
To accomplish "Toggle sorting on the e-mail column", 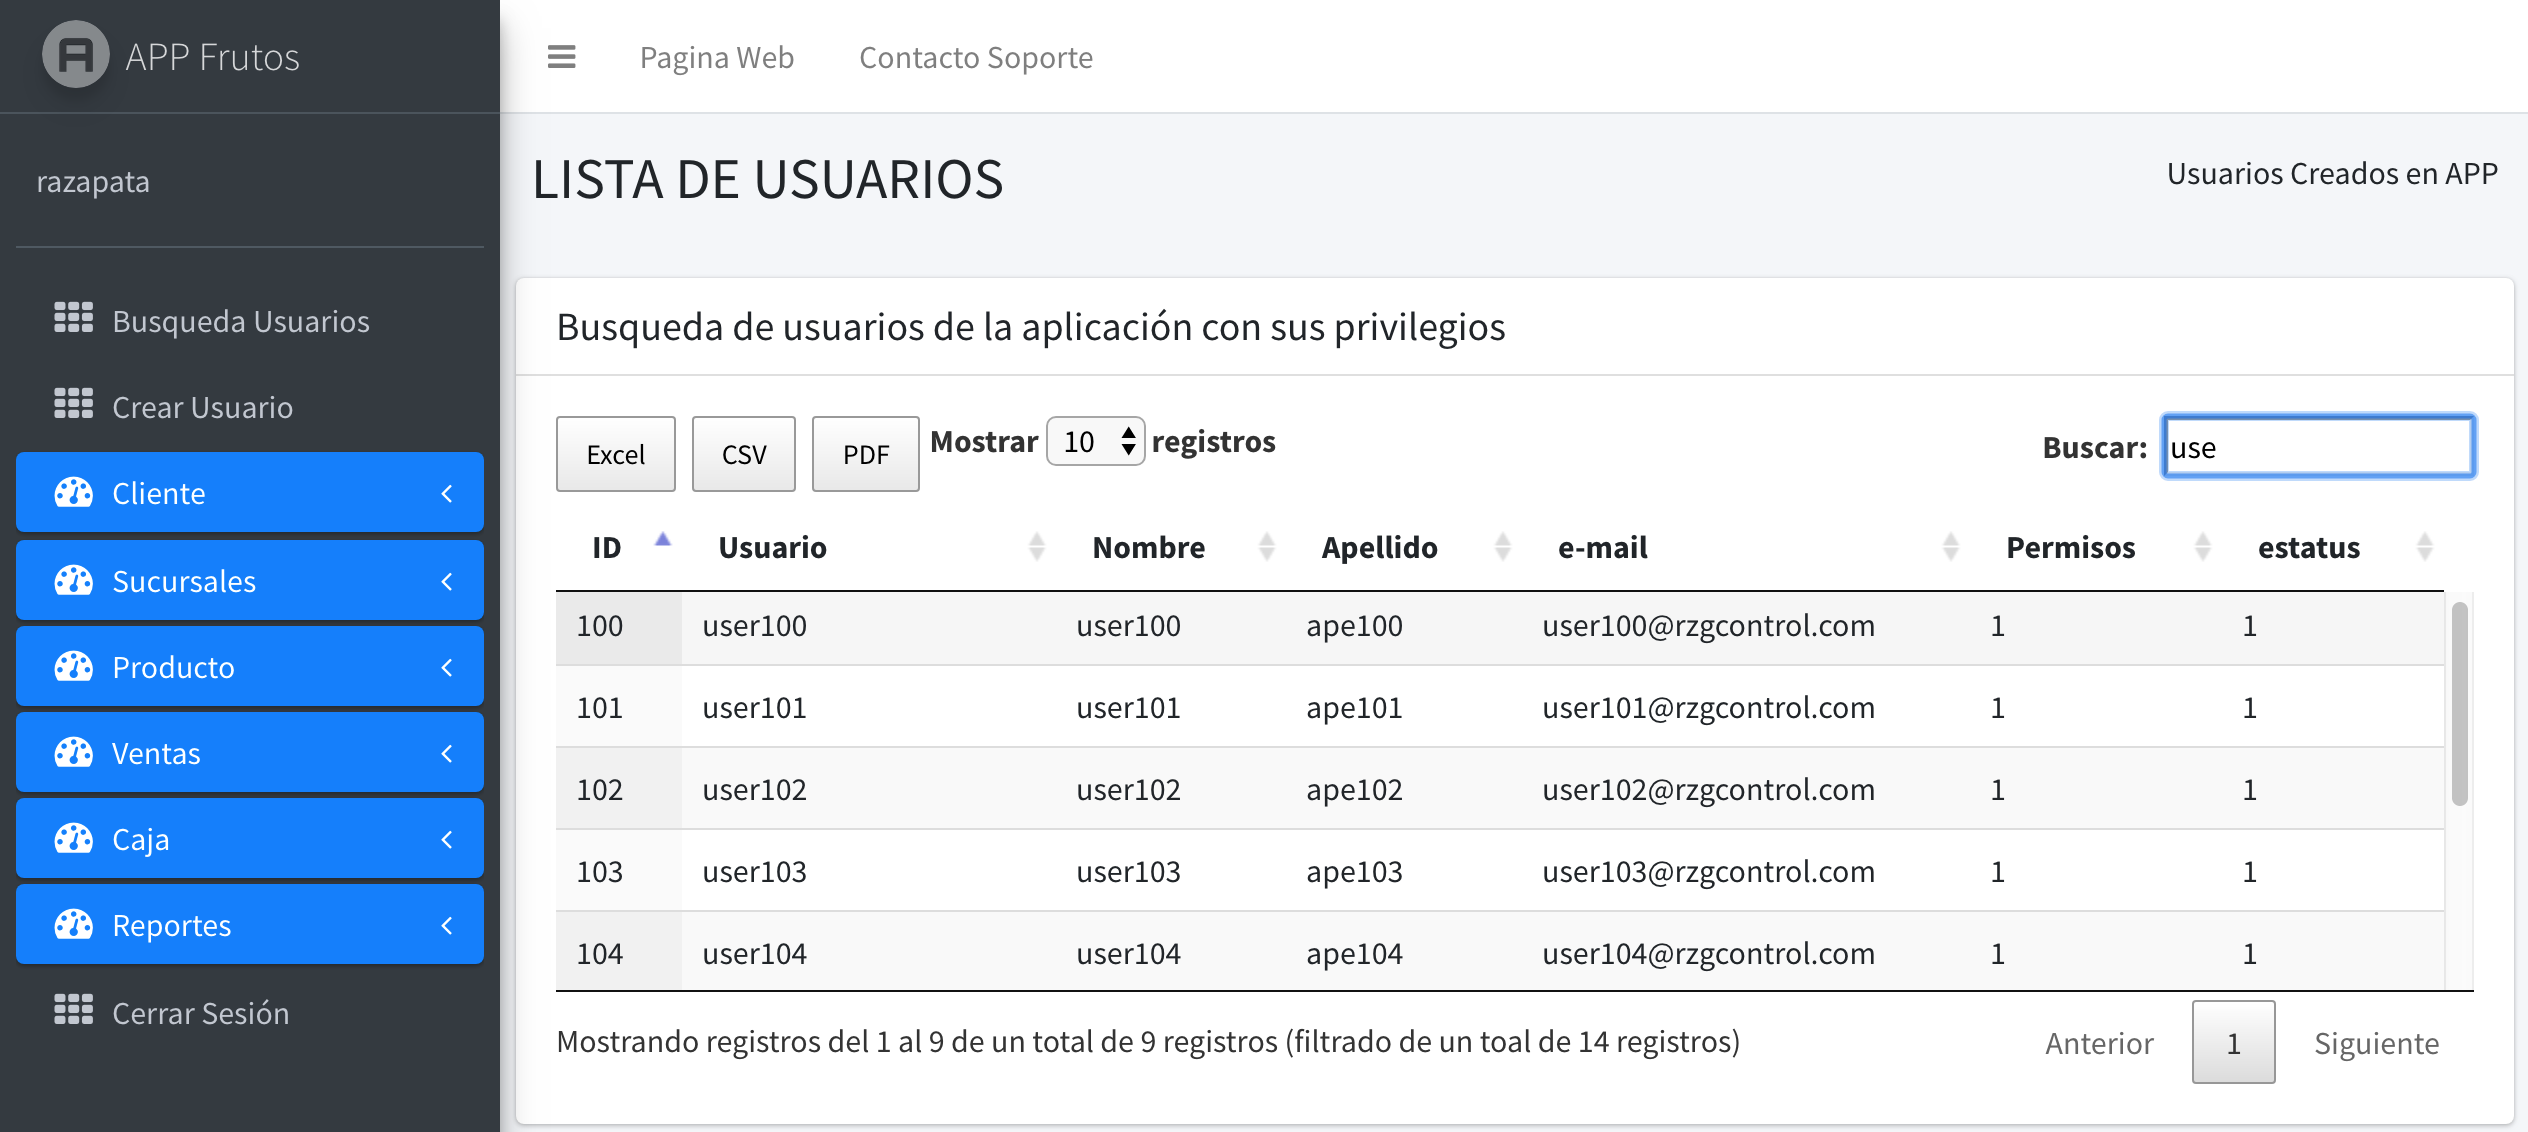I will tap(1950, 547).
